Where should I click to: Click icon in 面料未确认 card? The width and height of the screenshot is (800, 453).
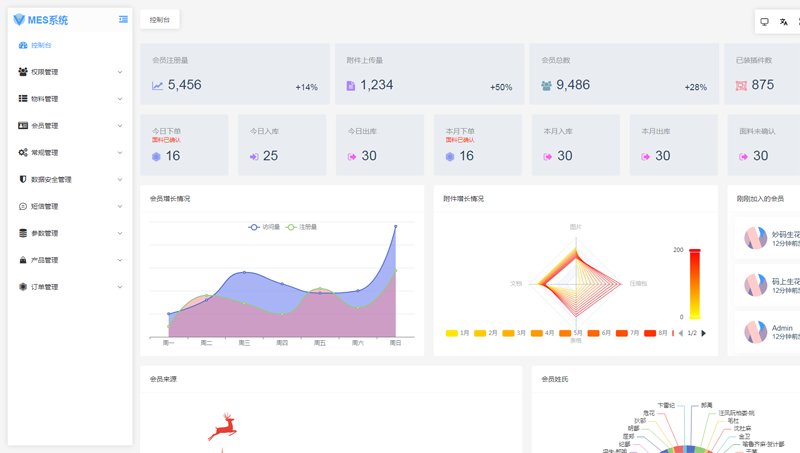(x=743, y=157)
